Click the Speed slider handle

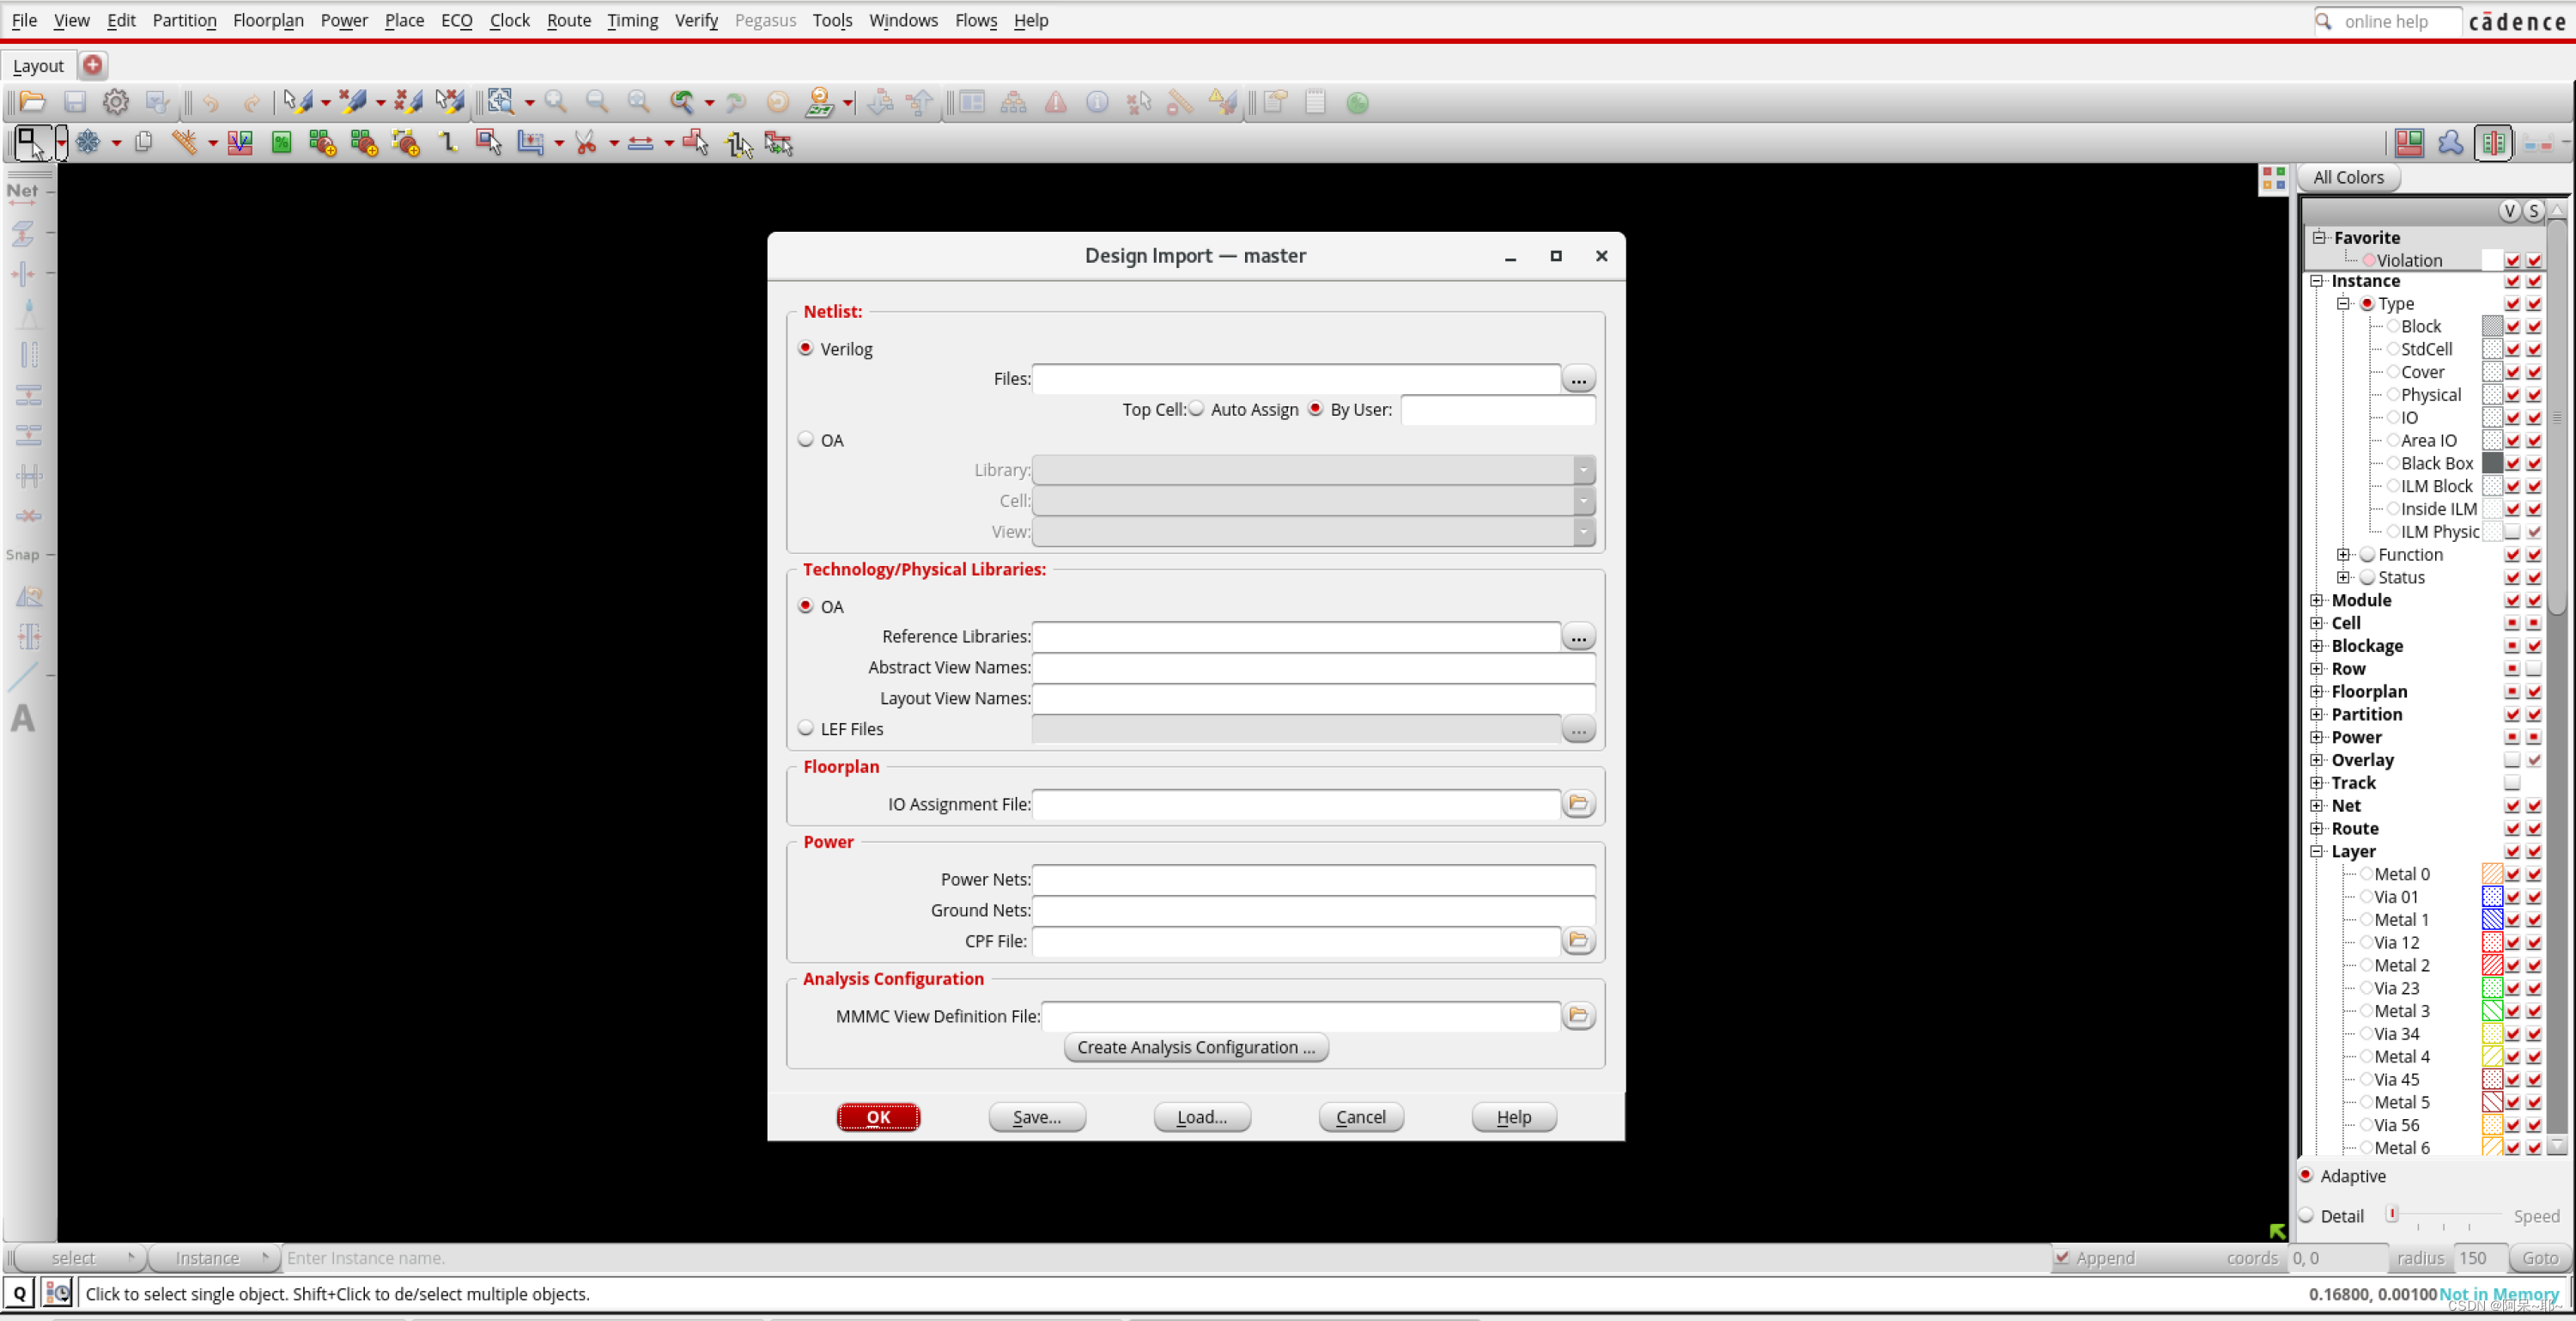click(2392, 1214)
